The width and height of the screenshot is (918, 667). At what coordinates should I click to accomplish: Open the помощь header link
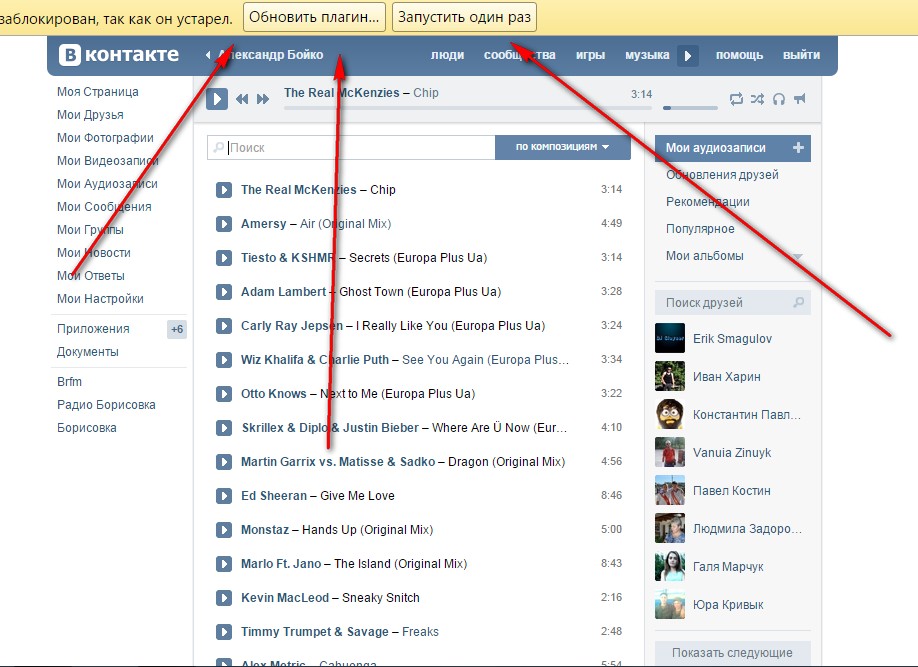[x=739, y=55]
